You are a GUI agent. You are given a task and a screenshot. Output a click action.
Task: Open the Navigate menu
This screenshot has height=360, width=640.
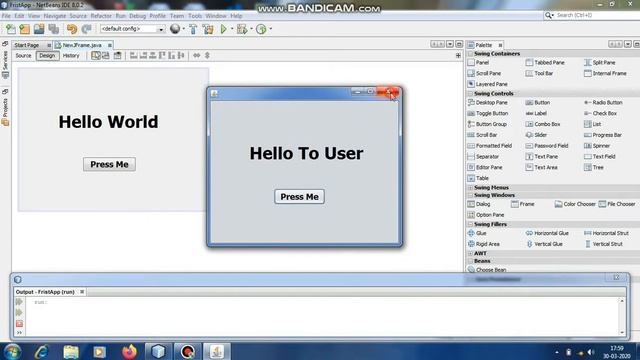[x=55, y=16]
